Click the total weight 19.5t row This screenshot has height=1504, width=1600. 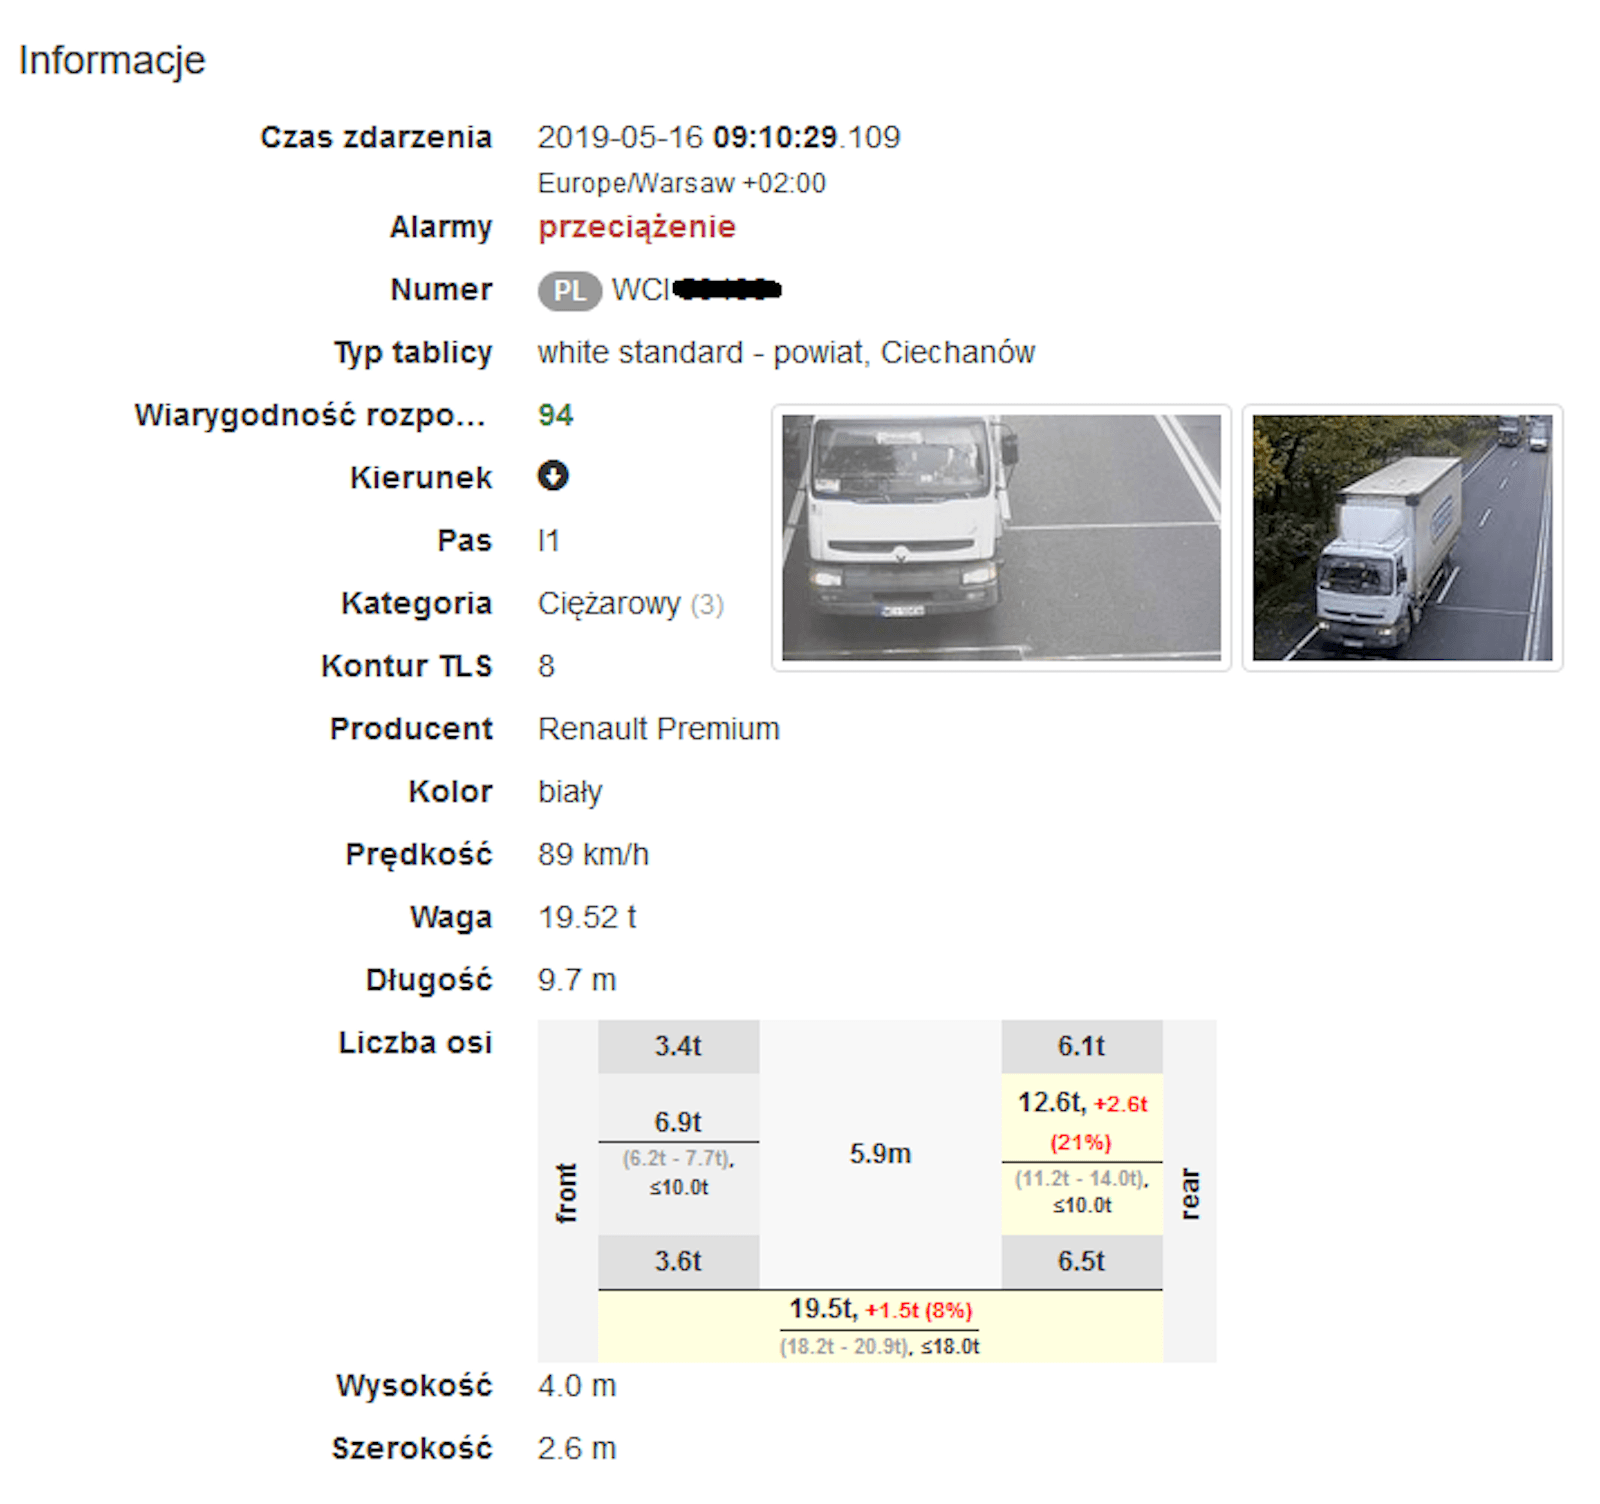(880, 1327)
